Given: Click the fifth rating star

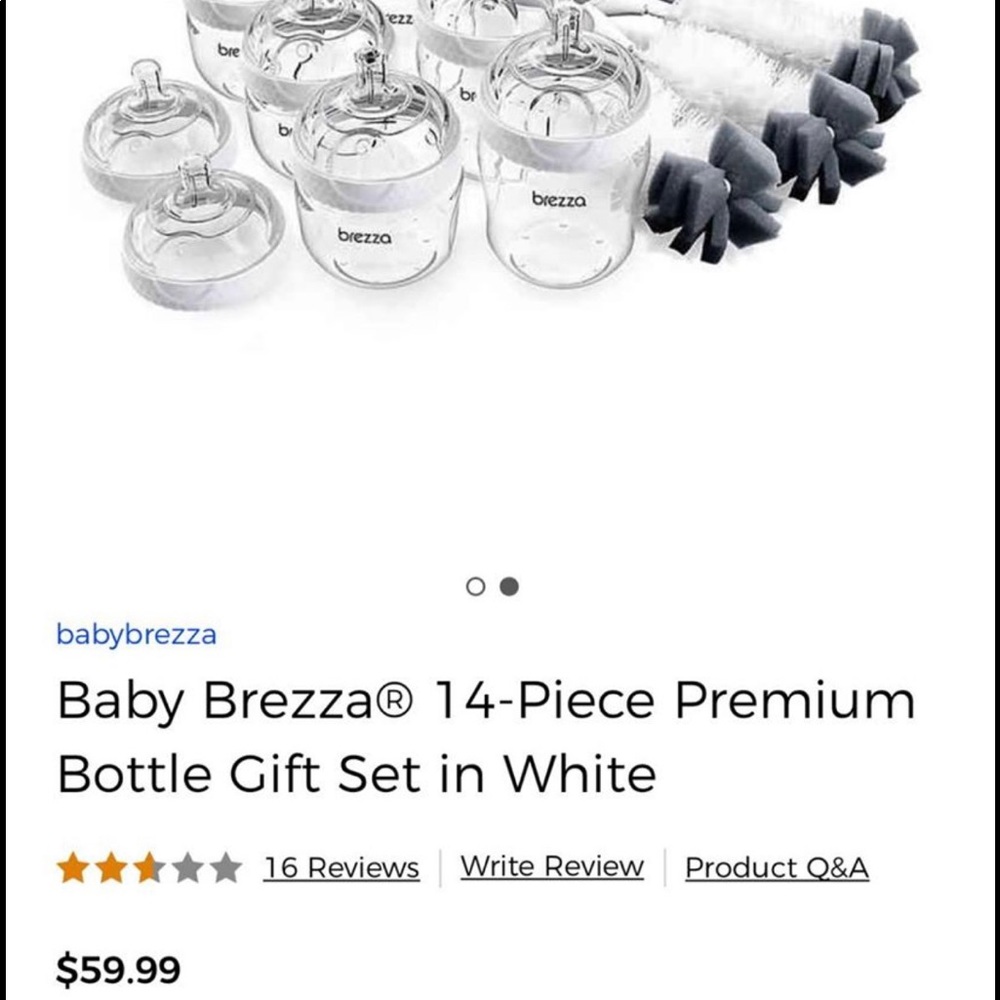Looking at the screenshot, I should (228, 865).
